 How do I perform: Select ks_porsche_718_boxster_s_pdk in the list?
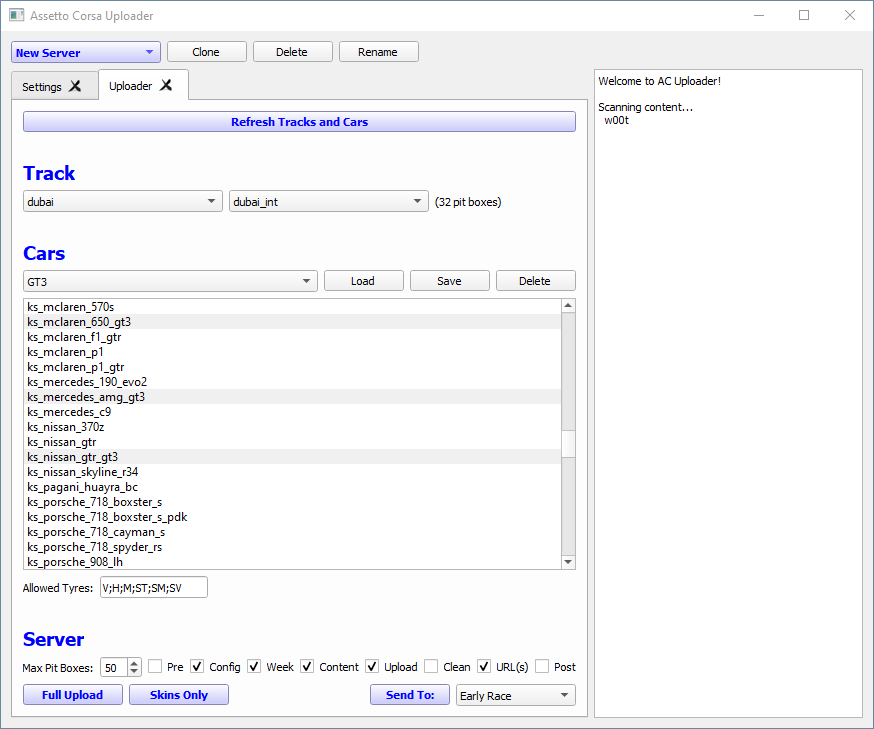click(x=293, y=517)
